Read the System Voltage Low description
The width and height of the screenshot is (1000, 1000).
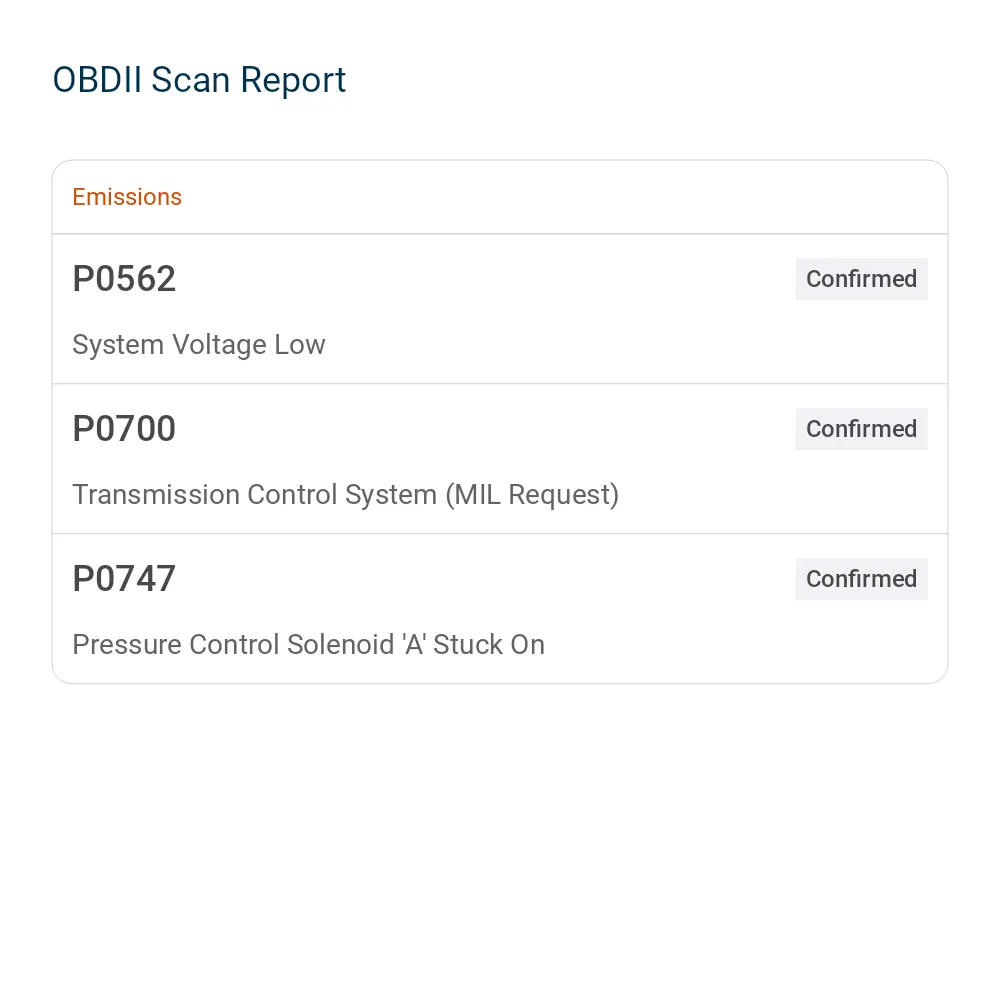pyautogui.click(x=199, y=345)
